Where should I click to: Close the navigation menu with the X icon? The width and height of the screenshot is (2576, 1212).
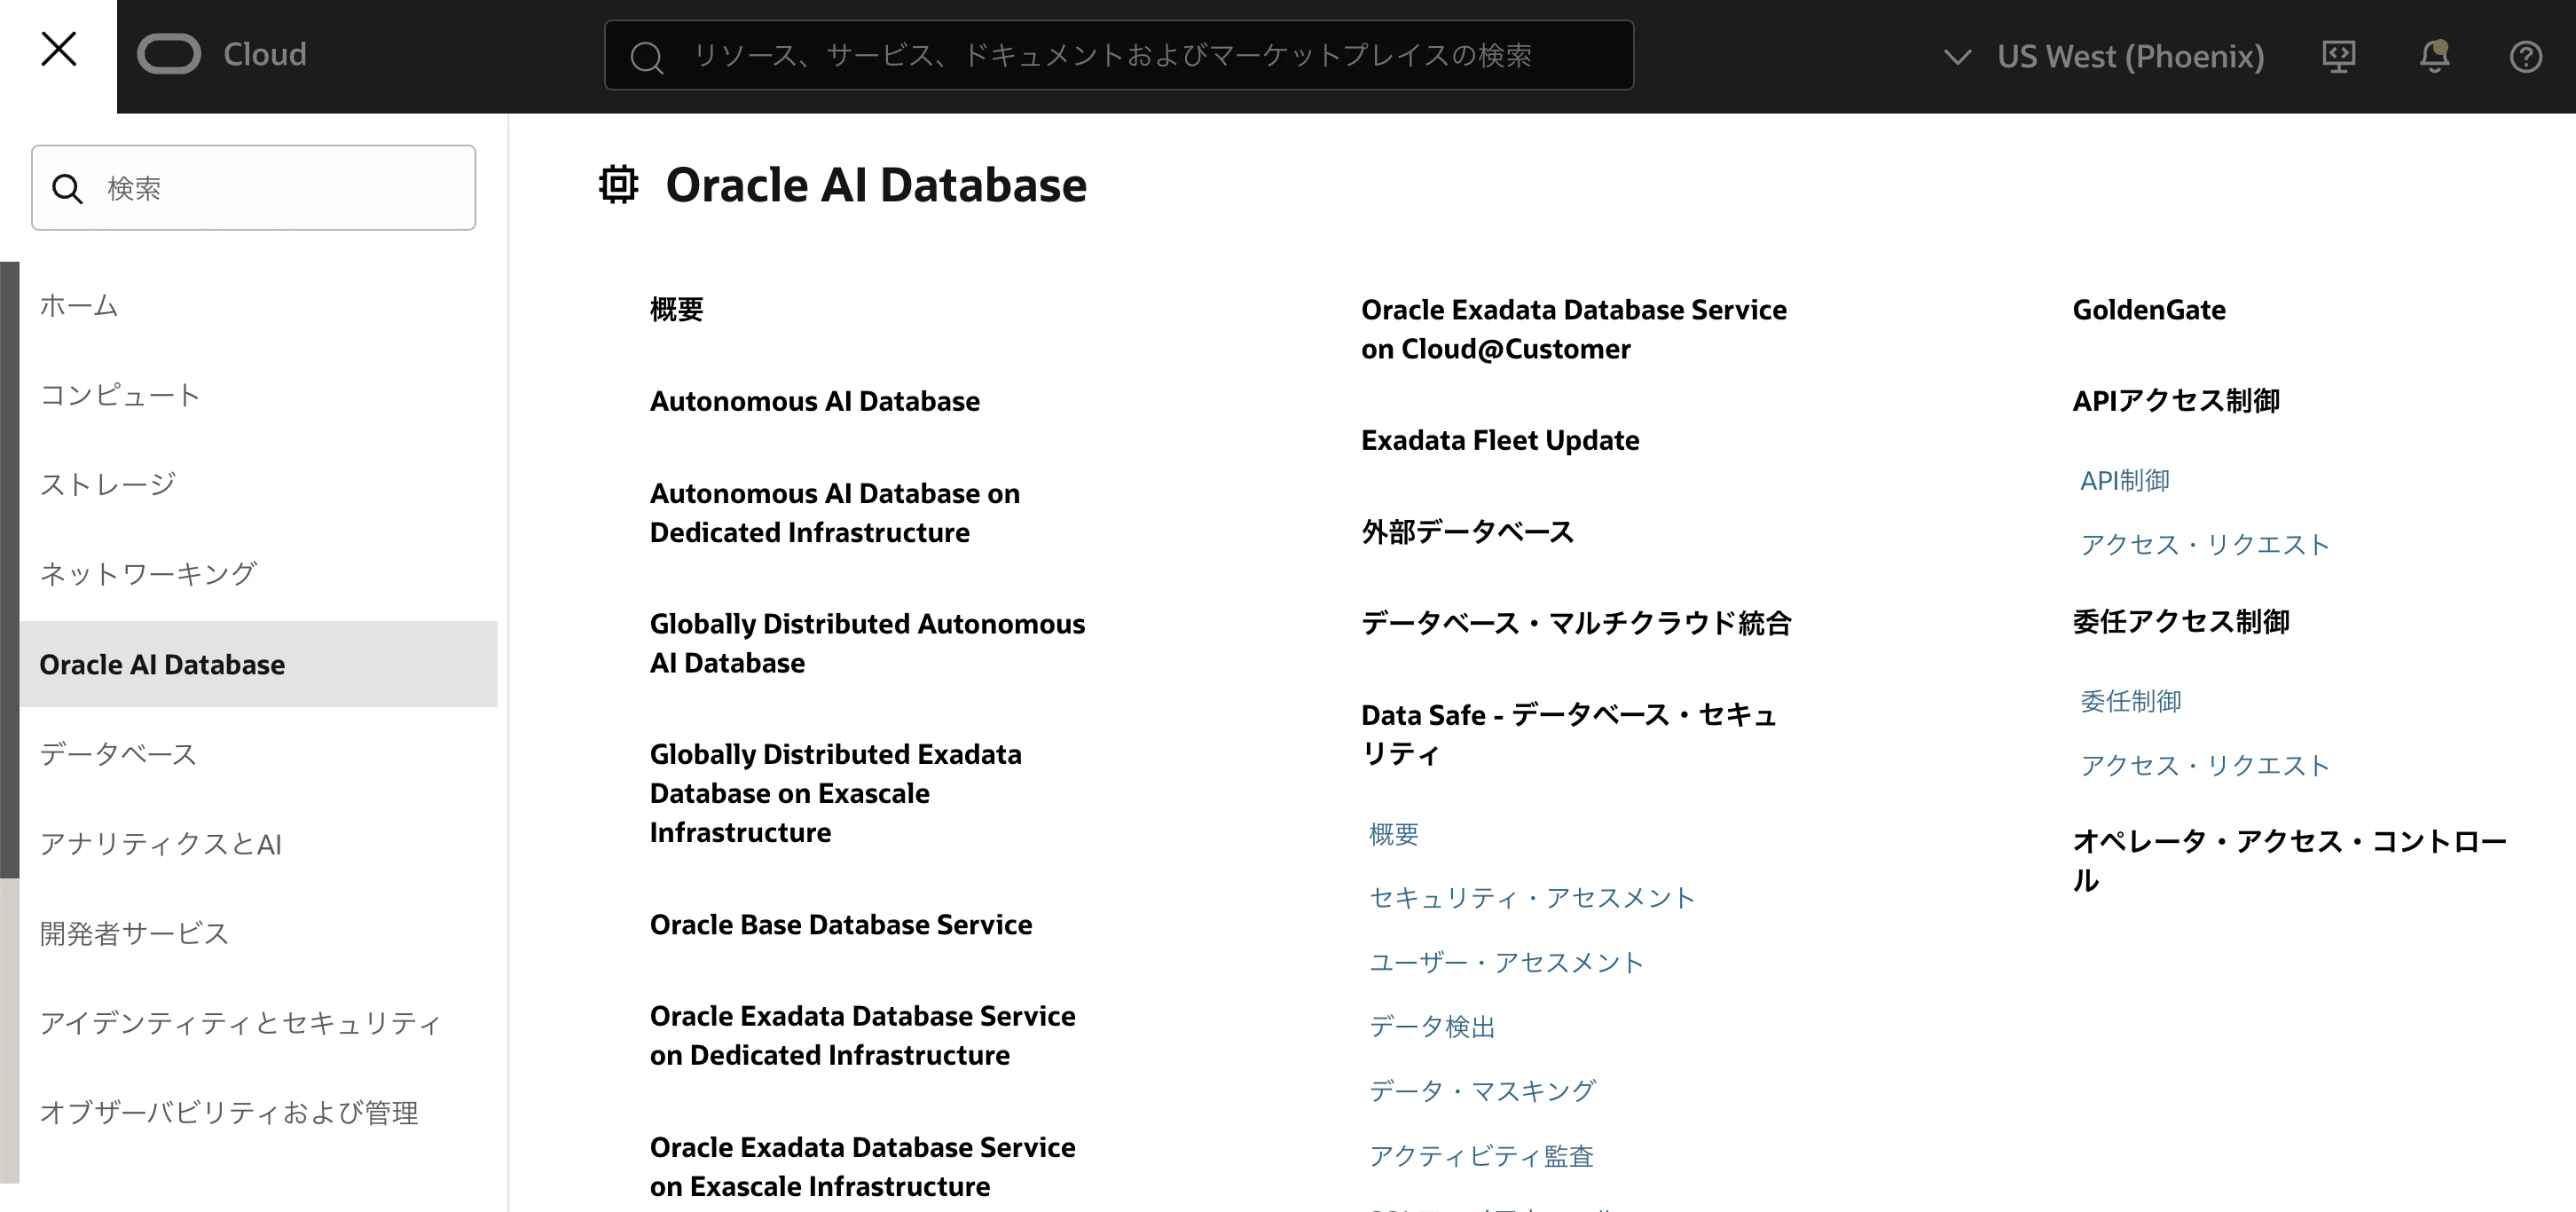58,48
